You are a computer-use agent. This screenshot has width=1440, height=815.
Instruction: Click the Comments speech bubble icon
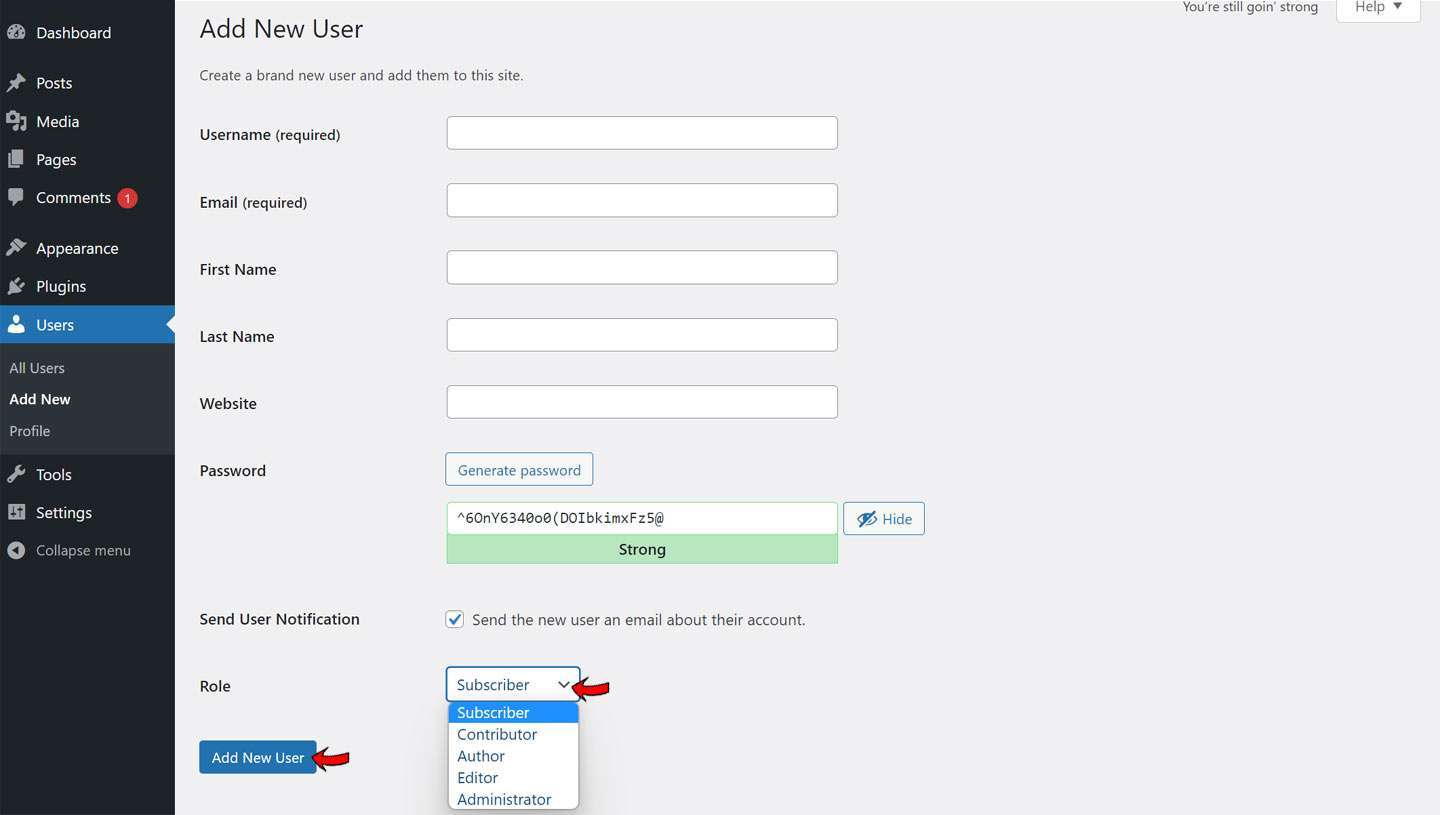16,197
